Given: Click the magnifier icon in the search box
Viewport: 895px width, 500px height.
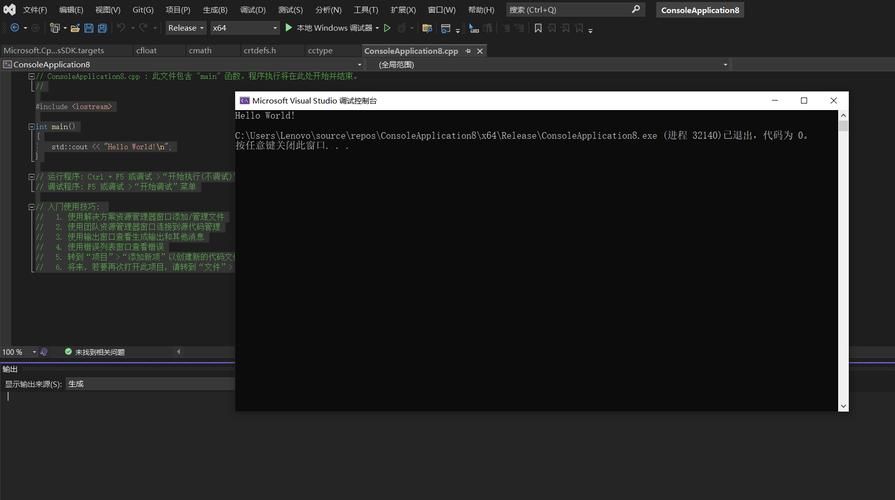Looking at the screenshot, I should (x=636, y=9).
